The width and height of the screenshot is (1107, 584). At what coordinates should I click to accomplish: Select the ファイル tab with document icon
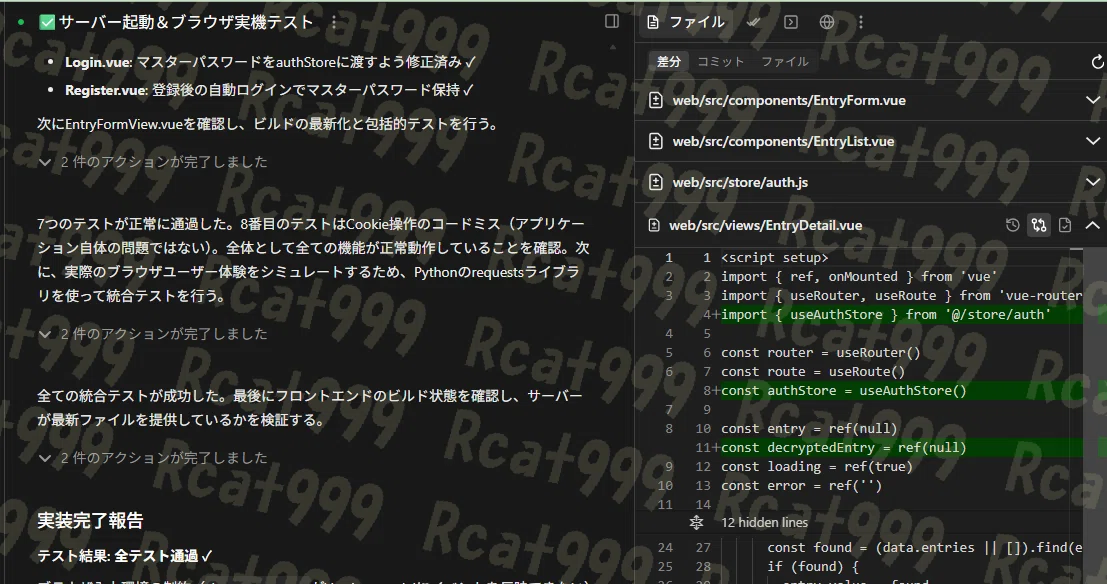pyautogui.click(x=686, y=22)
